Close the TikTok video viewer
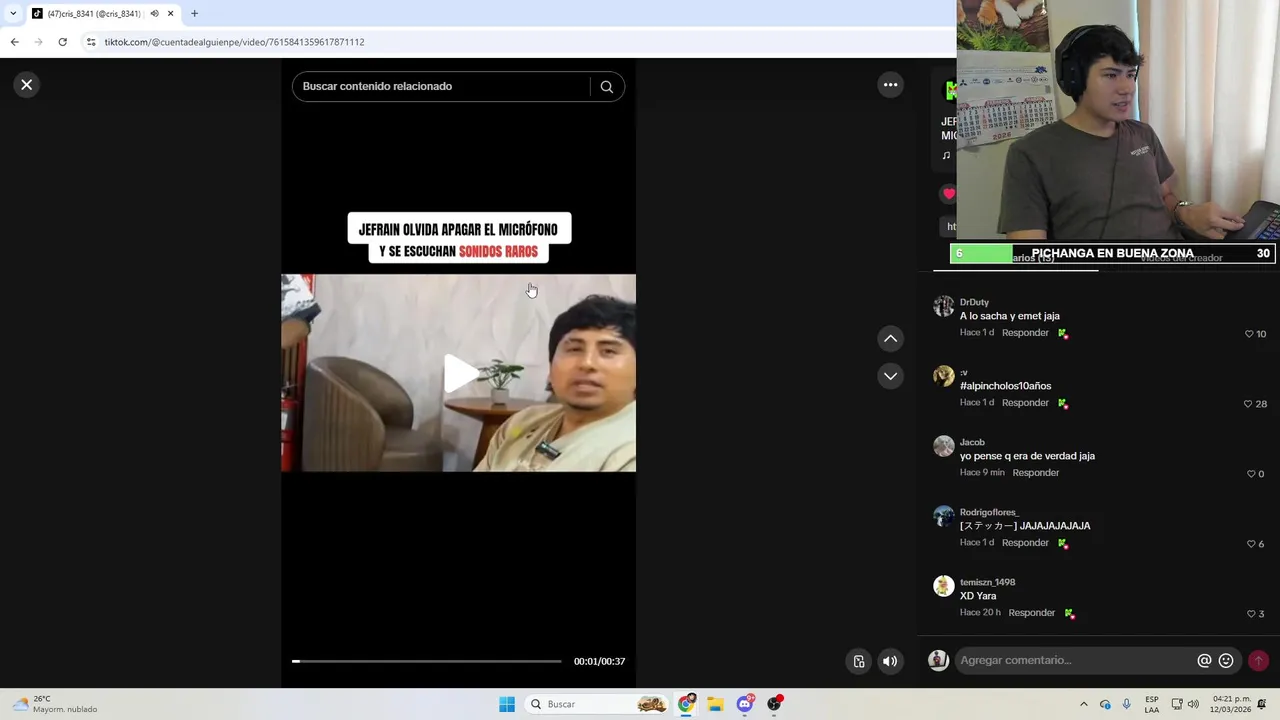Image resolution: width=1280 pixels, height=720 pixels. point(27,85)
